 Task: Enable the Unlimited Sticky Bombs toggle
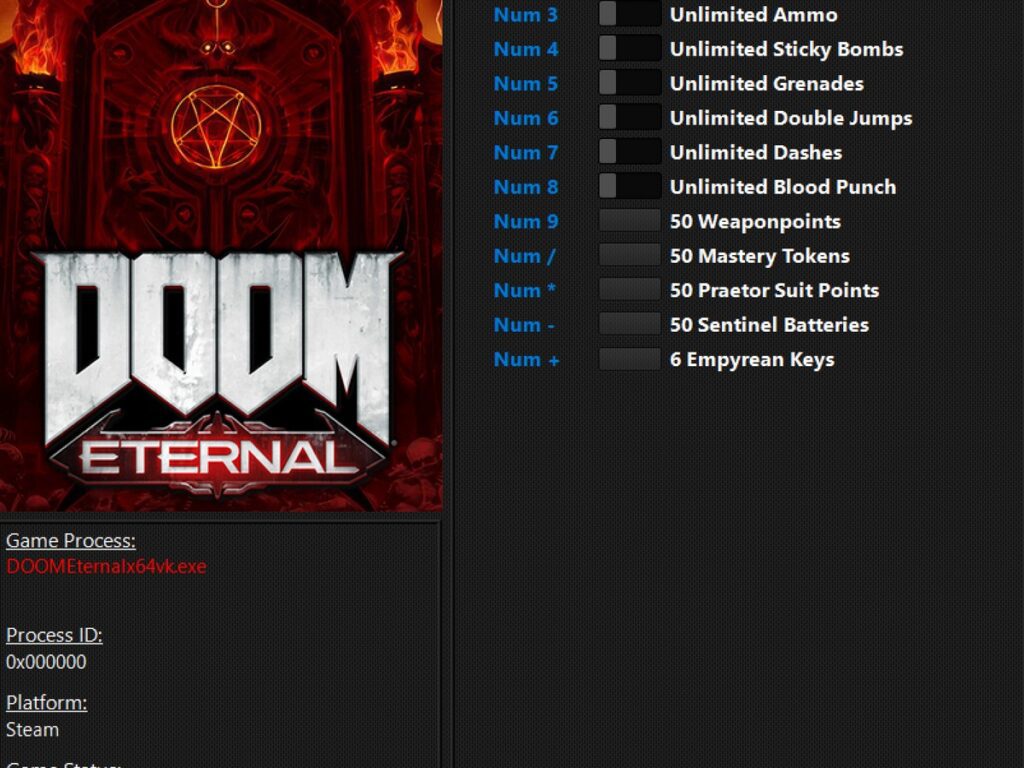click(630, 49)
